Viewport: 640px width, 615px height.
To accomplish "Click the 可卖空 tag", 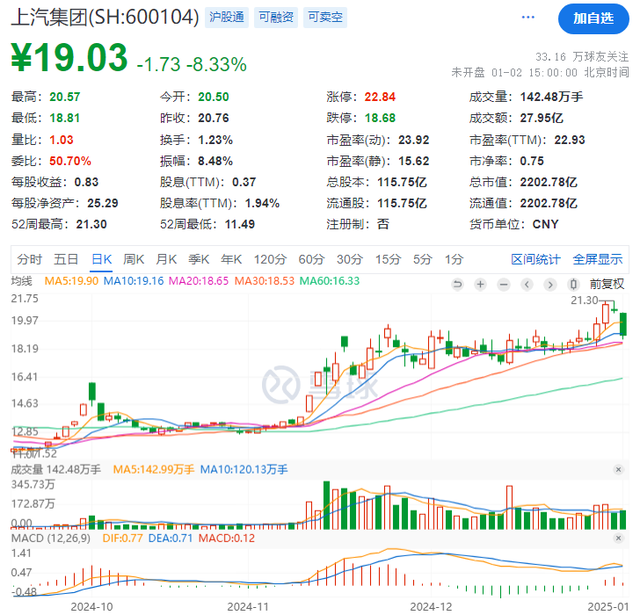I will tap(325, 17).
